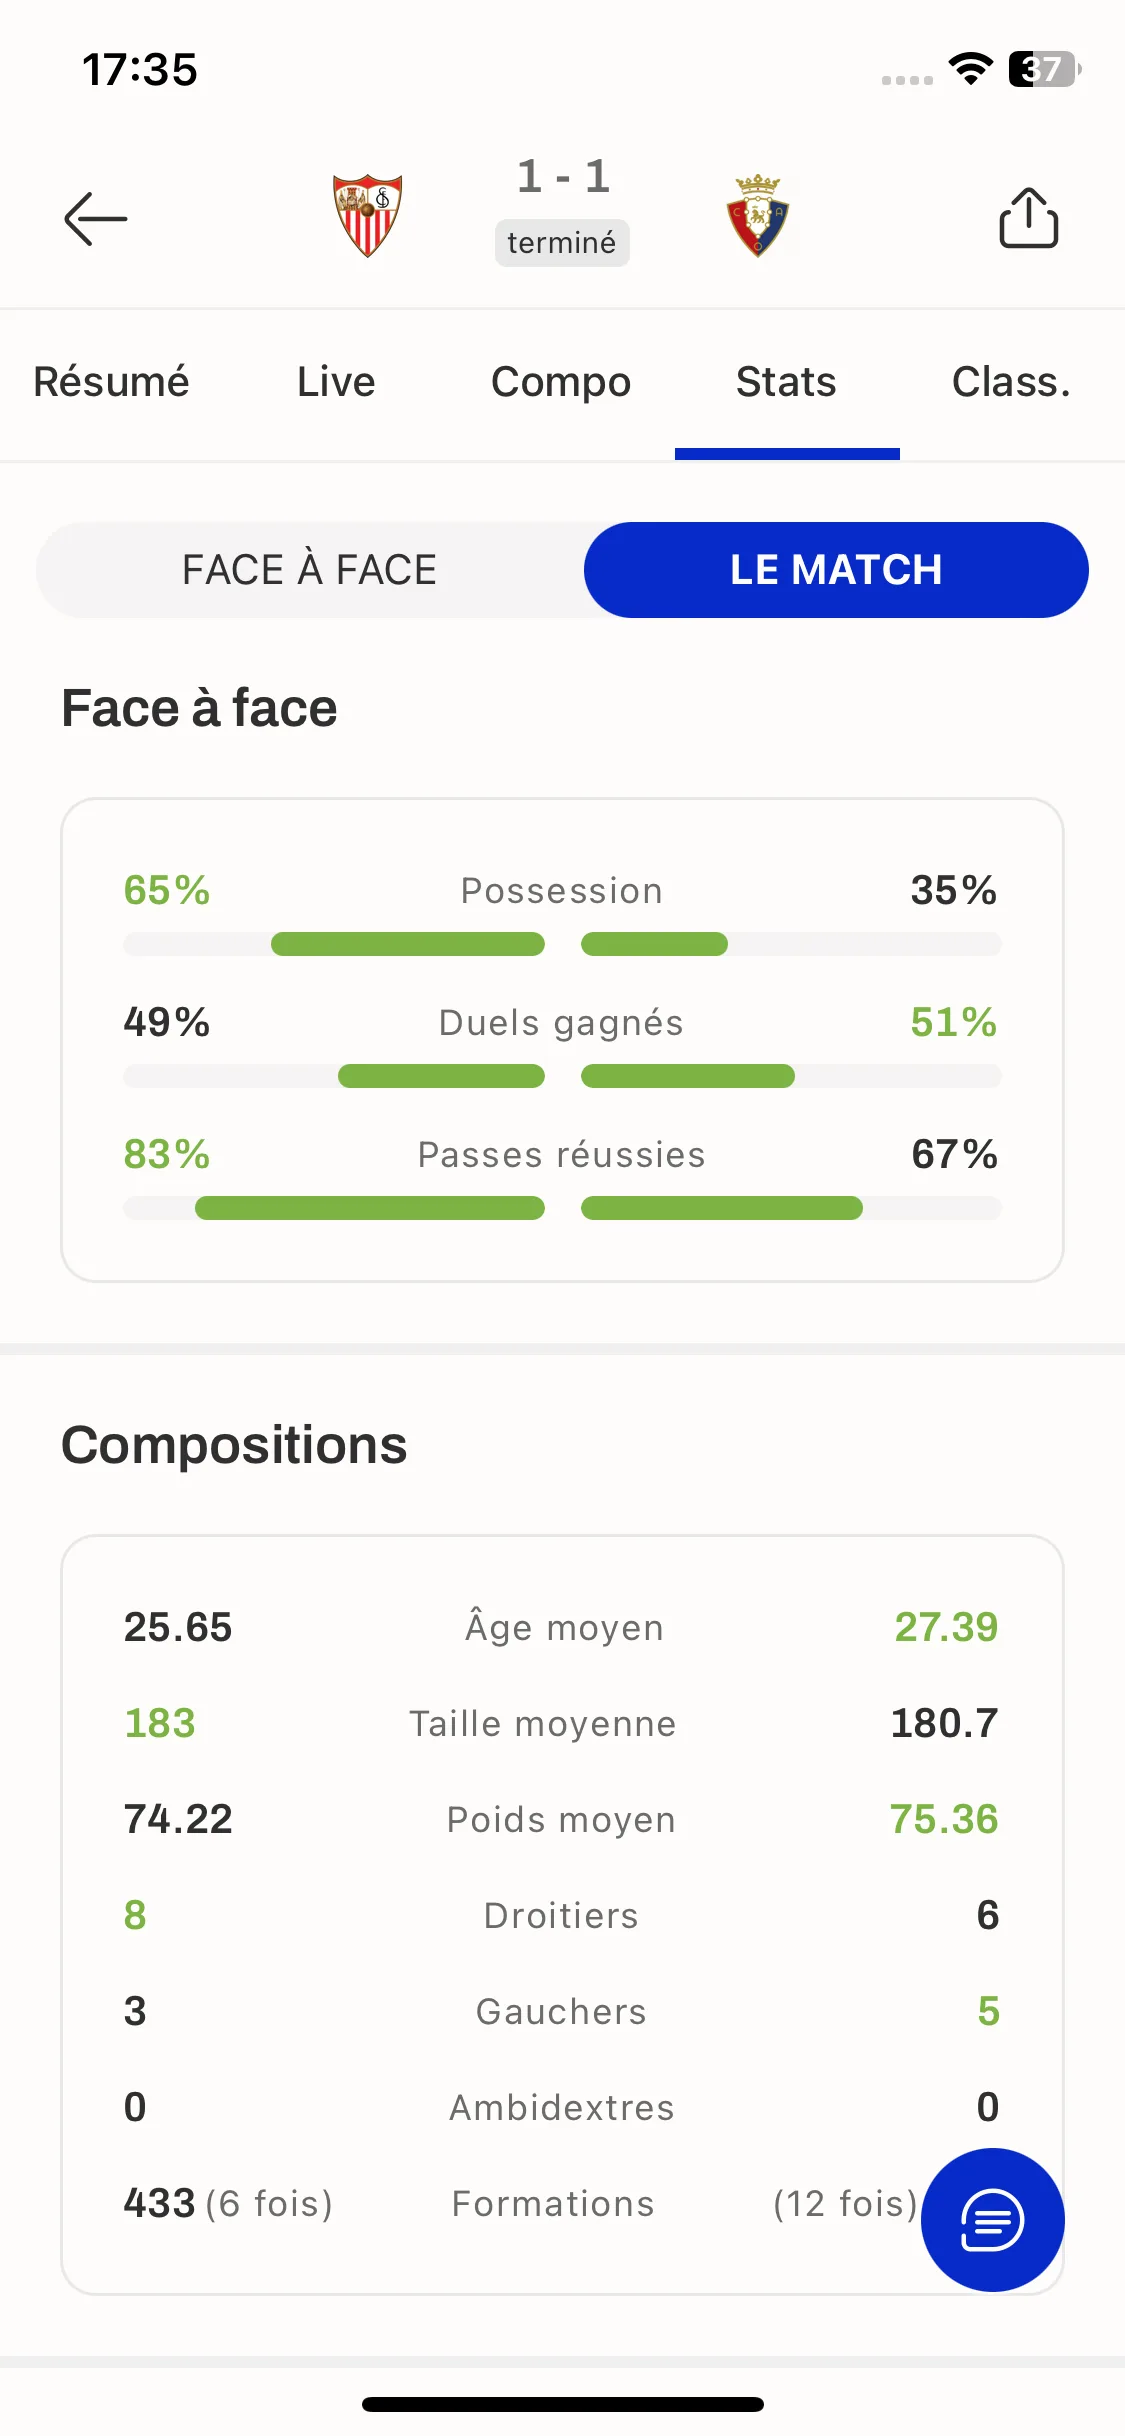The width and height of the screenshot is (1125, 2436).
Task: Open the share icon
Action: click(x=1029, y=217)
